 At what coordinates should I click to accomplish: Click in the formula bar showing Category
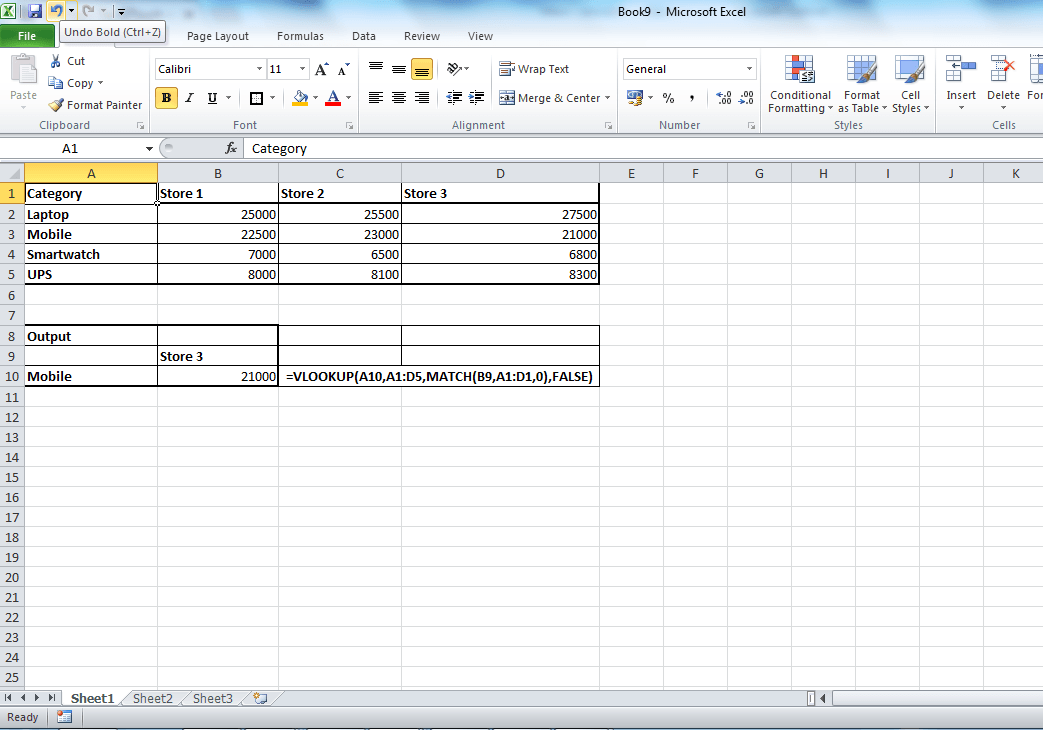pyautogui.click(x=643, y=148)
